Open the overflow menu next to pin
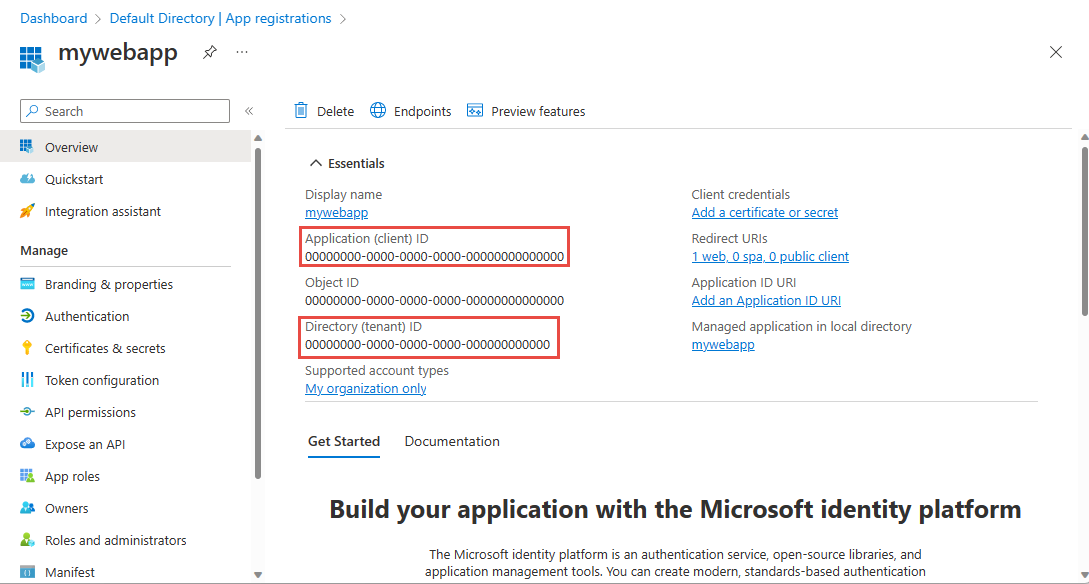The width and height of the screenshot is (1089, 584). pos(241,52)
